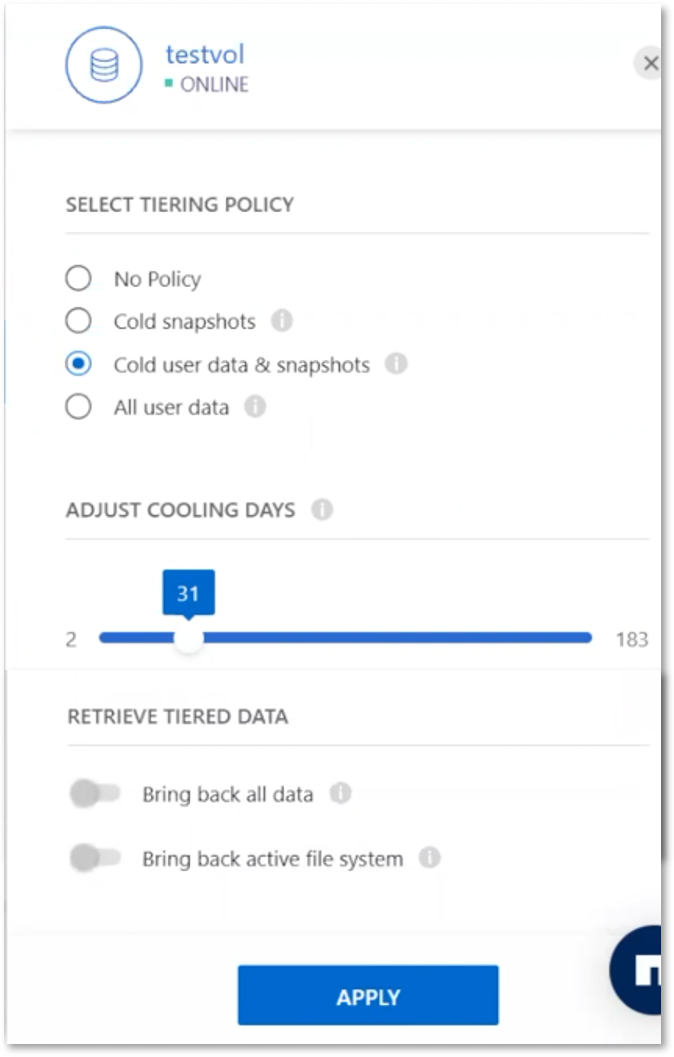Click info icon next to Adjust Cooling Days

point(321,509)
